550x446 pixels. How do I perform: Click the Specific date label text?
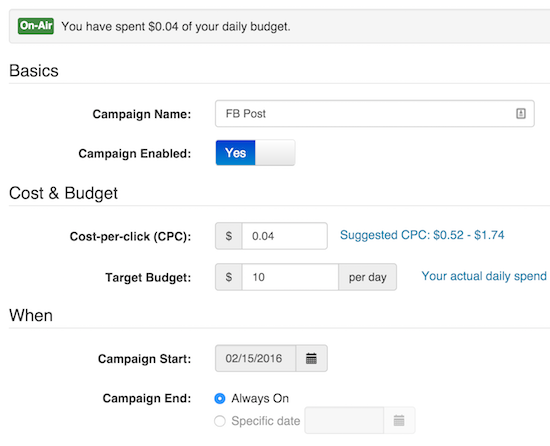(x=266, y=421)
